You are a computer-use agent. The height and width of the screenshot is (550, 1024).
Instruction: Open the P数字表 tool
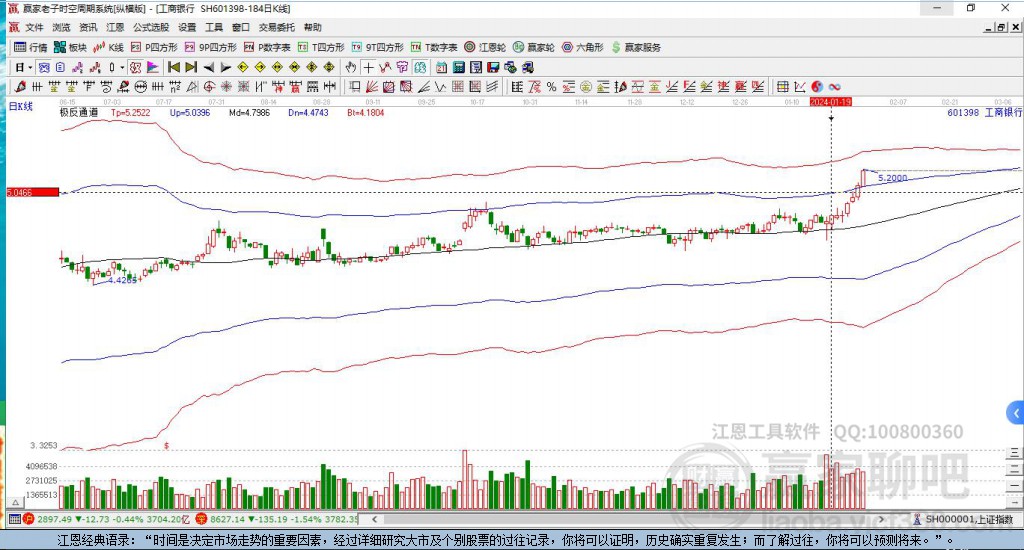(x=267, y=47)
